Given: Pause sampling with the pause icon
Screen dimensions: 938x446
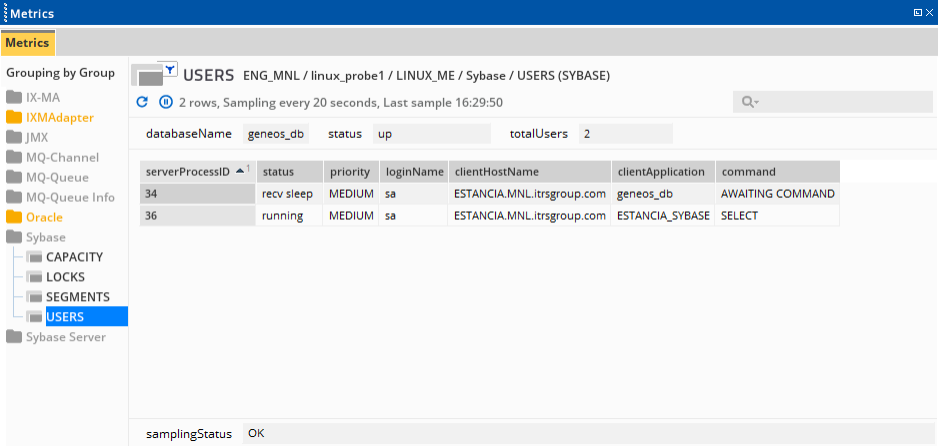Looking at the screenshot, I should tap(166, 102).
